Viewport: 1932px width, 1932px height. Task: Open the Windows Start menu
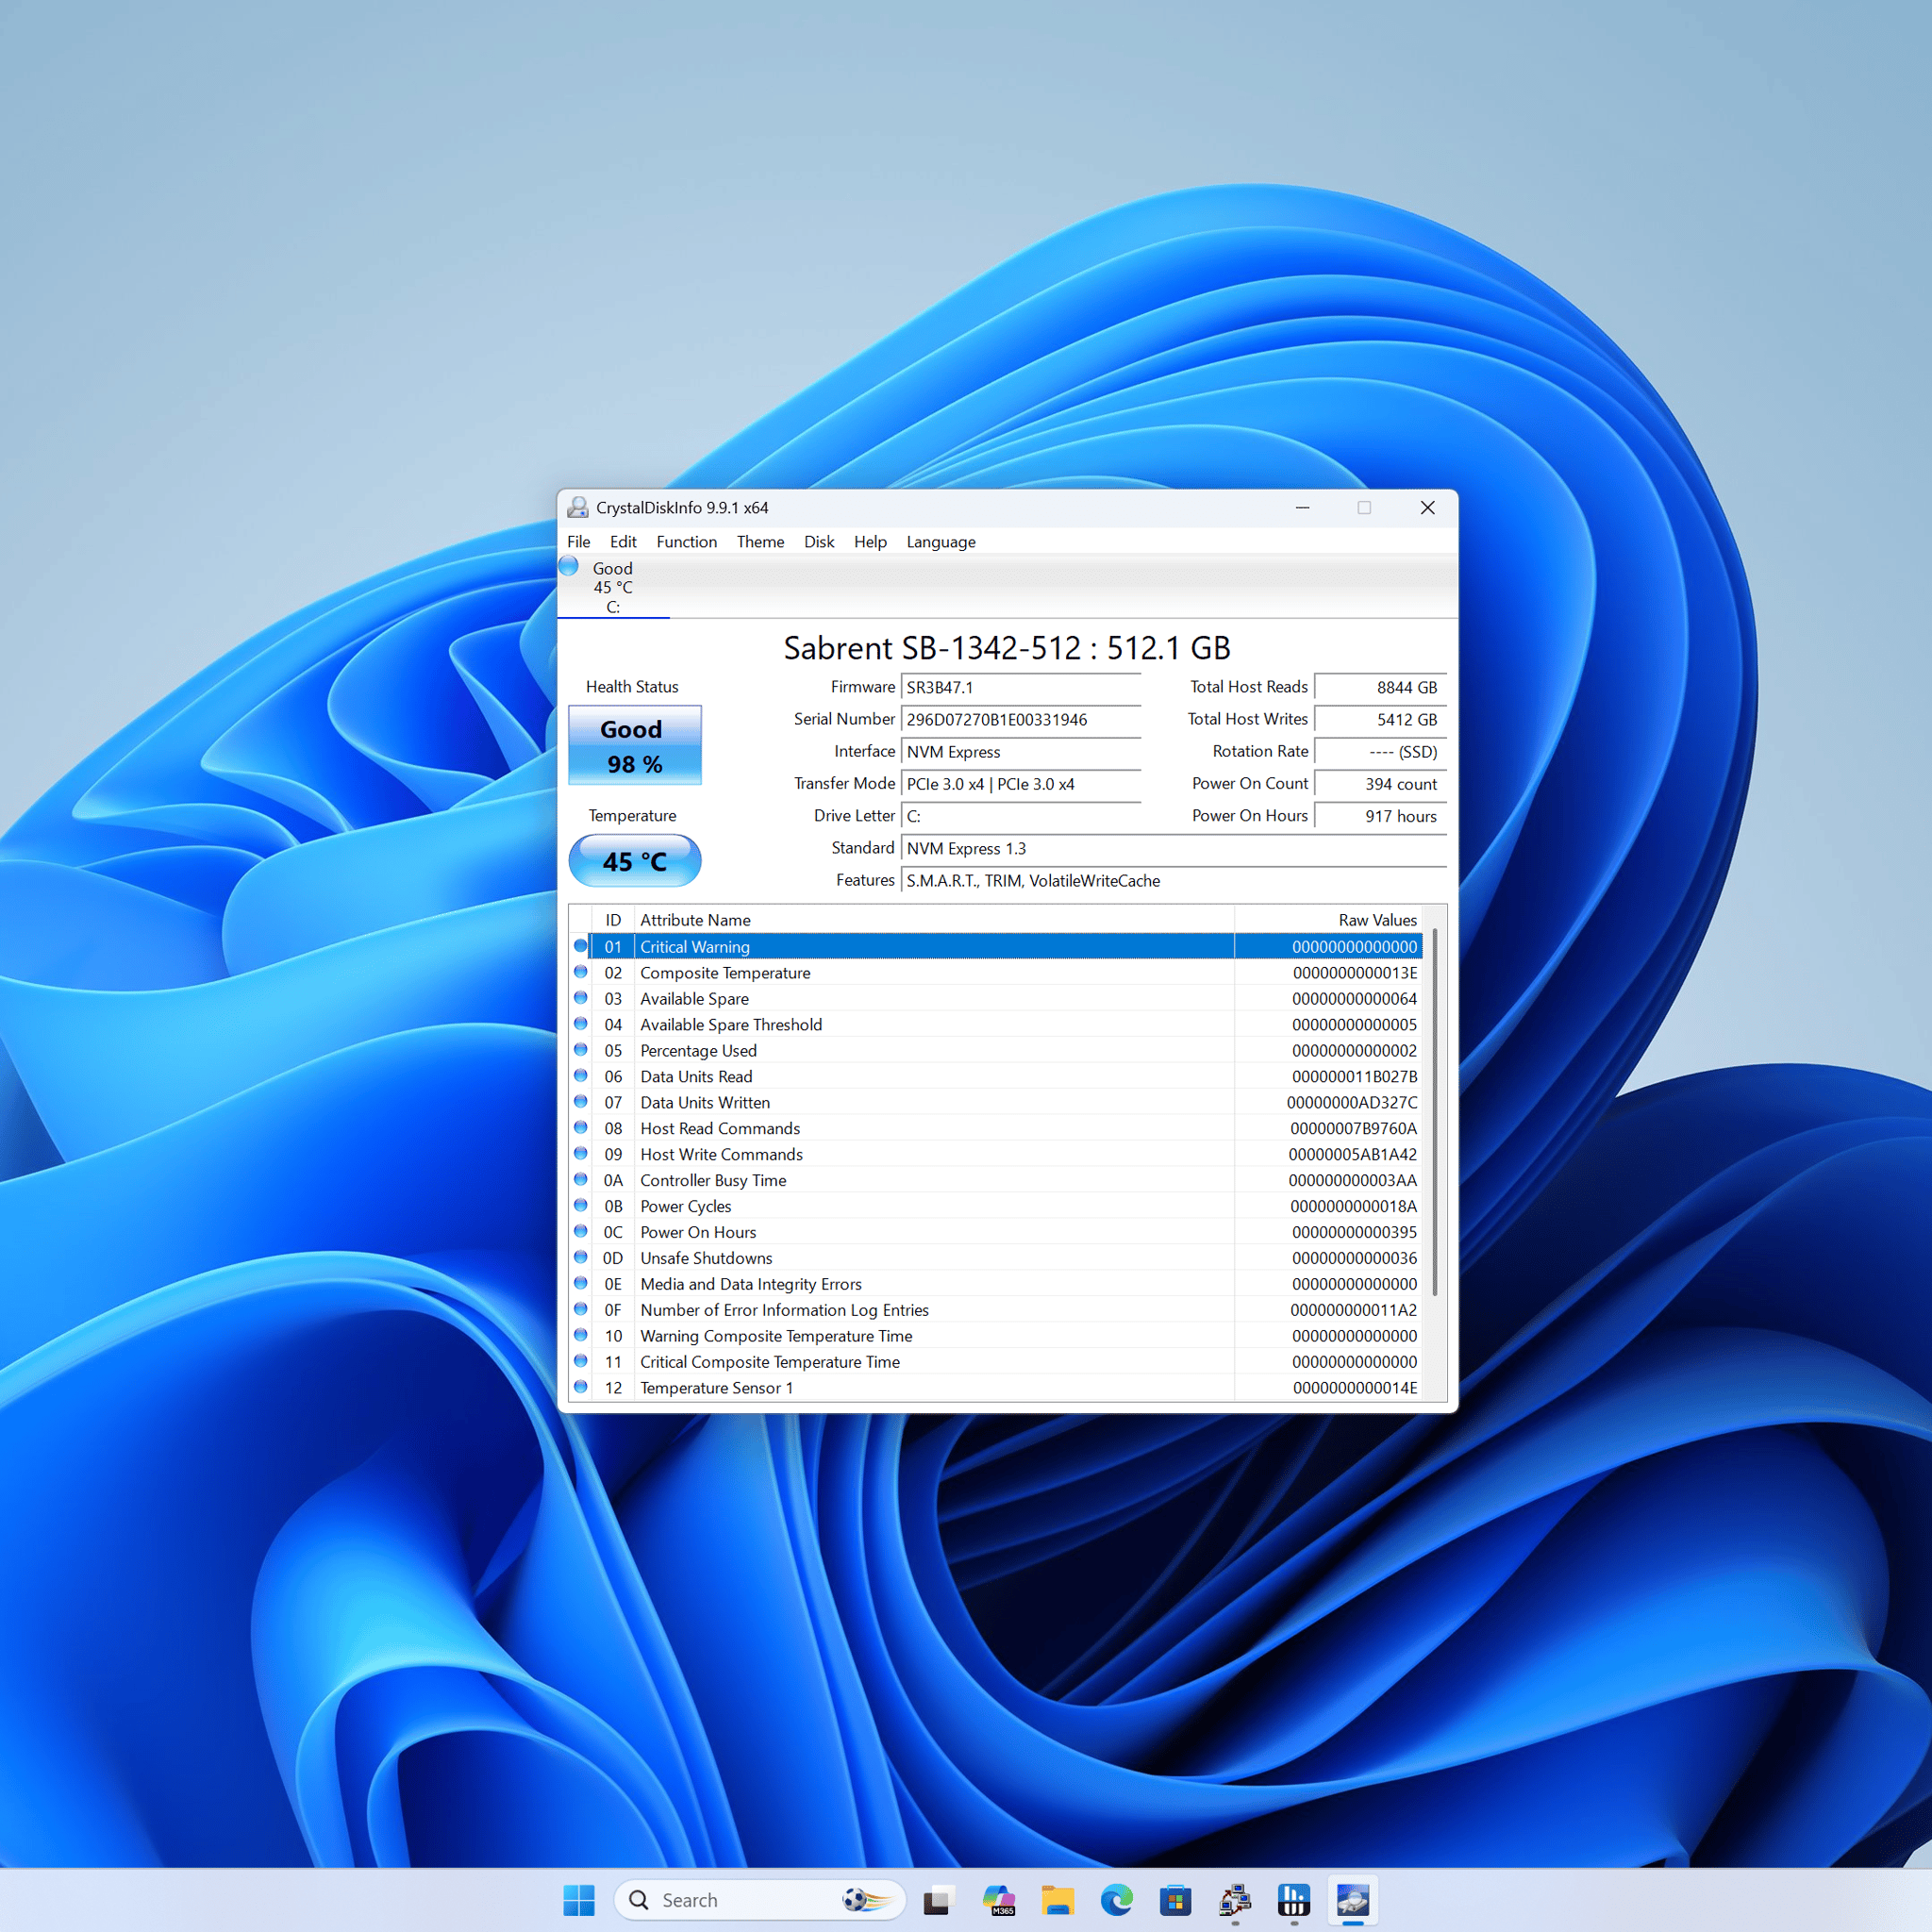pyautogui.click(x=579, y=1900)
